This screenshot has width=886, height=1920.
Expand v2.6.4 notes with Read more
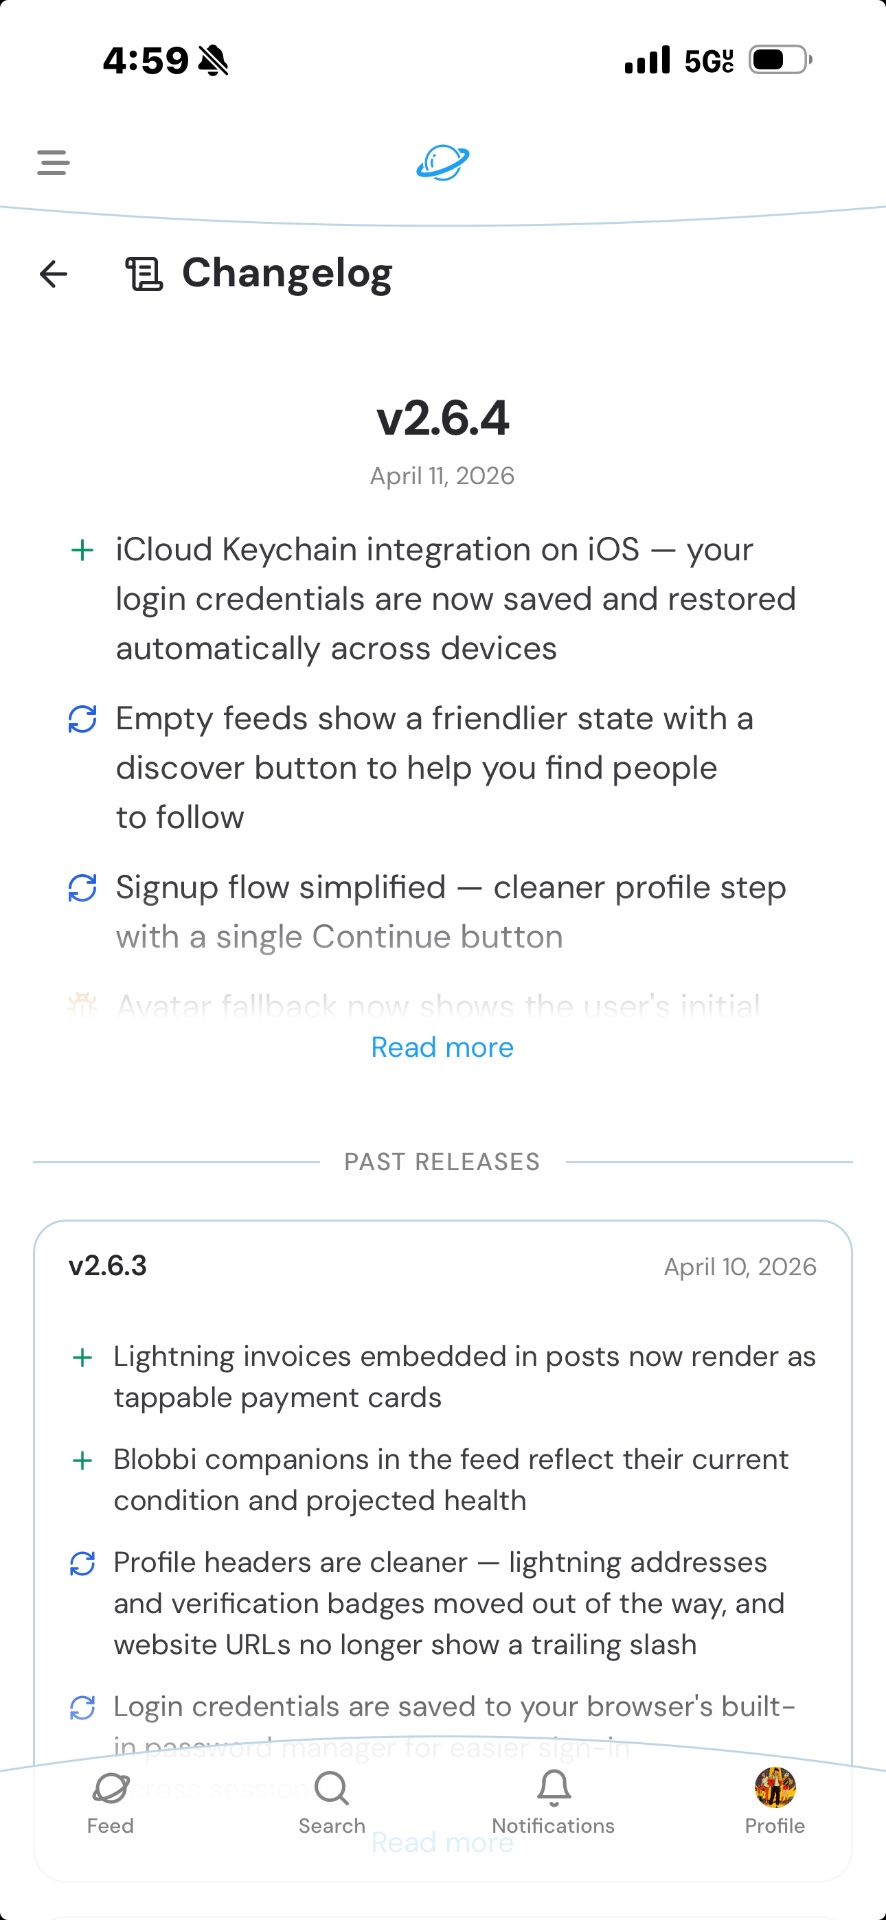(442, 1047)
